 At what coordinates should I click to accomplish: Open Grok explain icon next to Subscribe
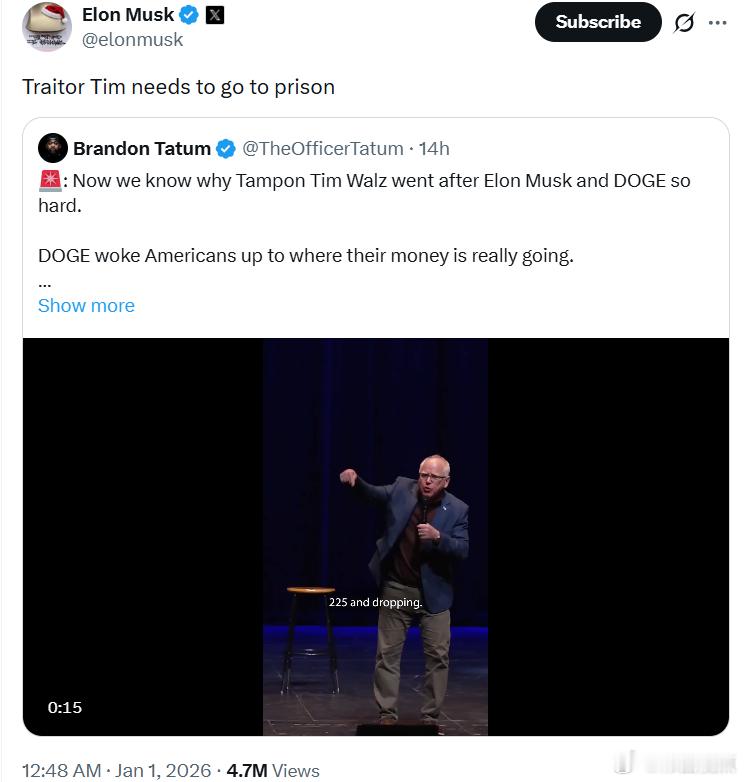pyautogui.click(x=683, y=22)
